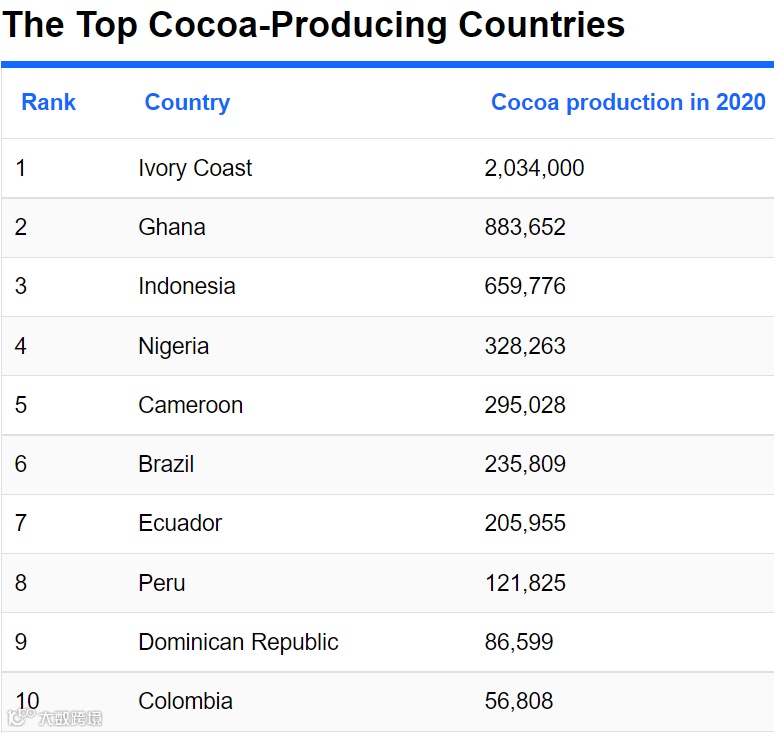Click the page title about cocoa-producing countries
This screenshot has width=774, height=733.
(x=313, y=25)
